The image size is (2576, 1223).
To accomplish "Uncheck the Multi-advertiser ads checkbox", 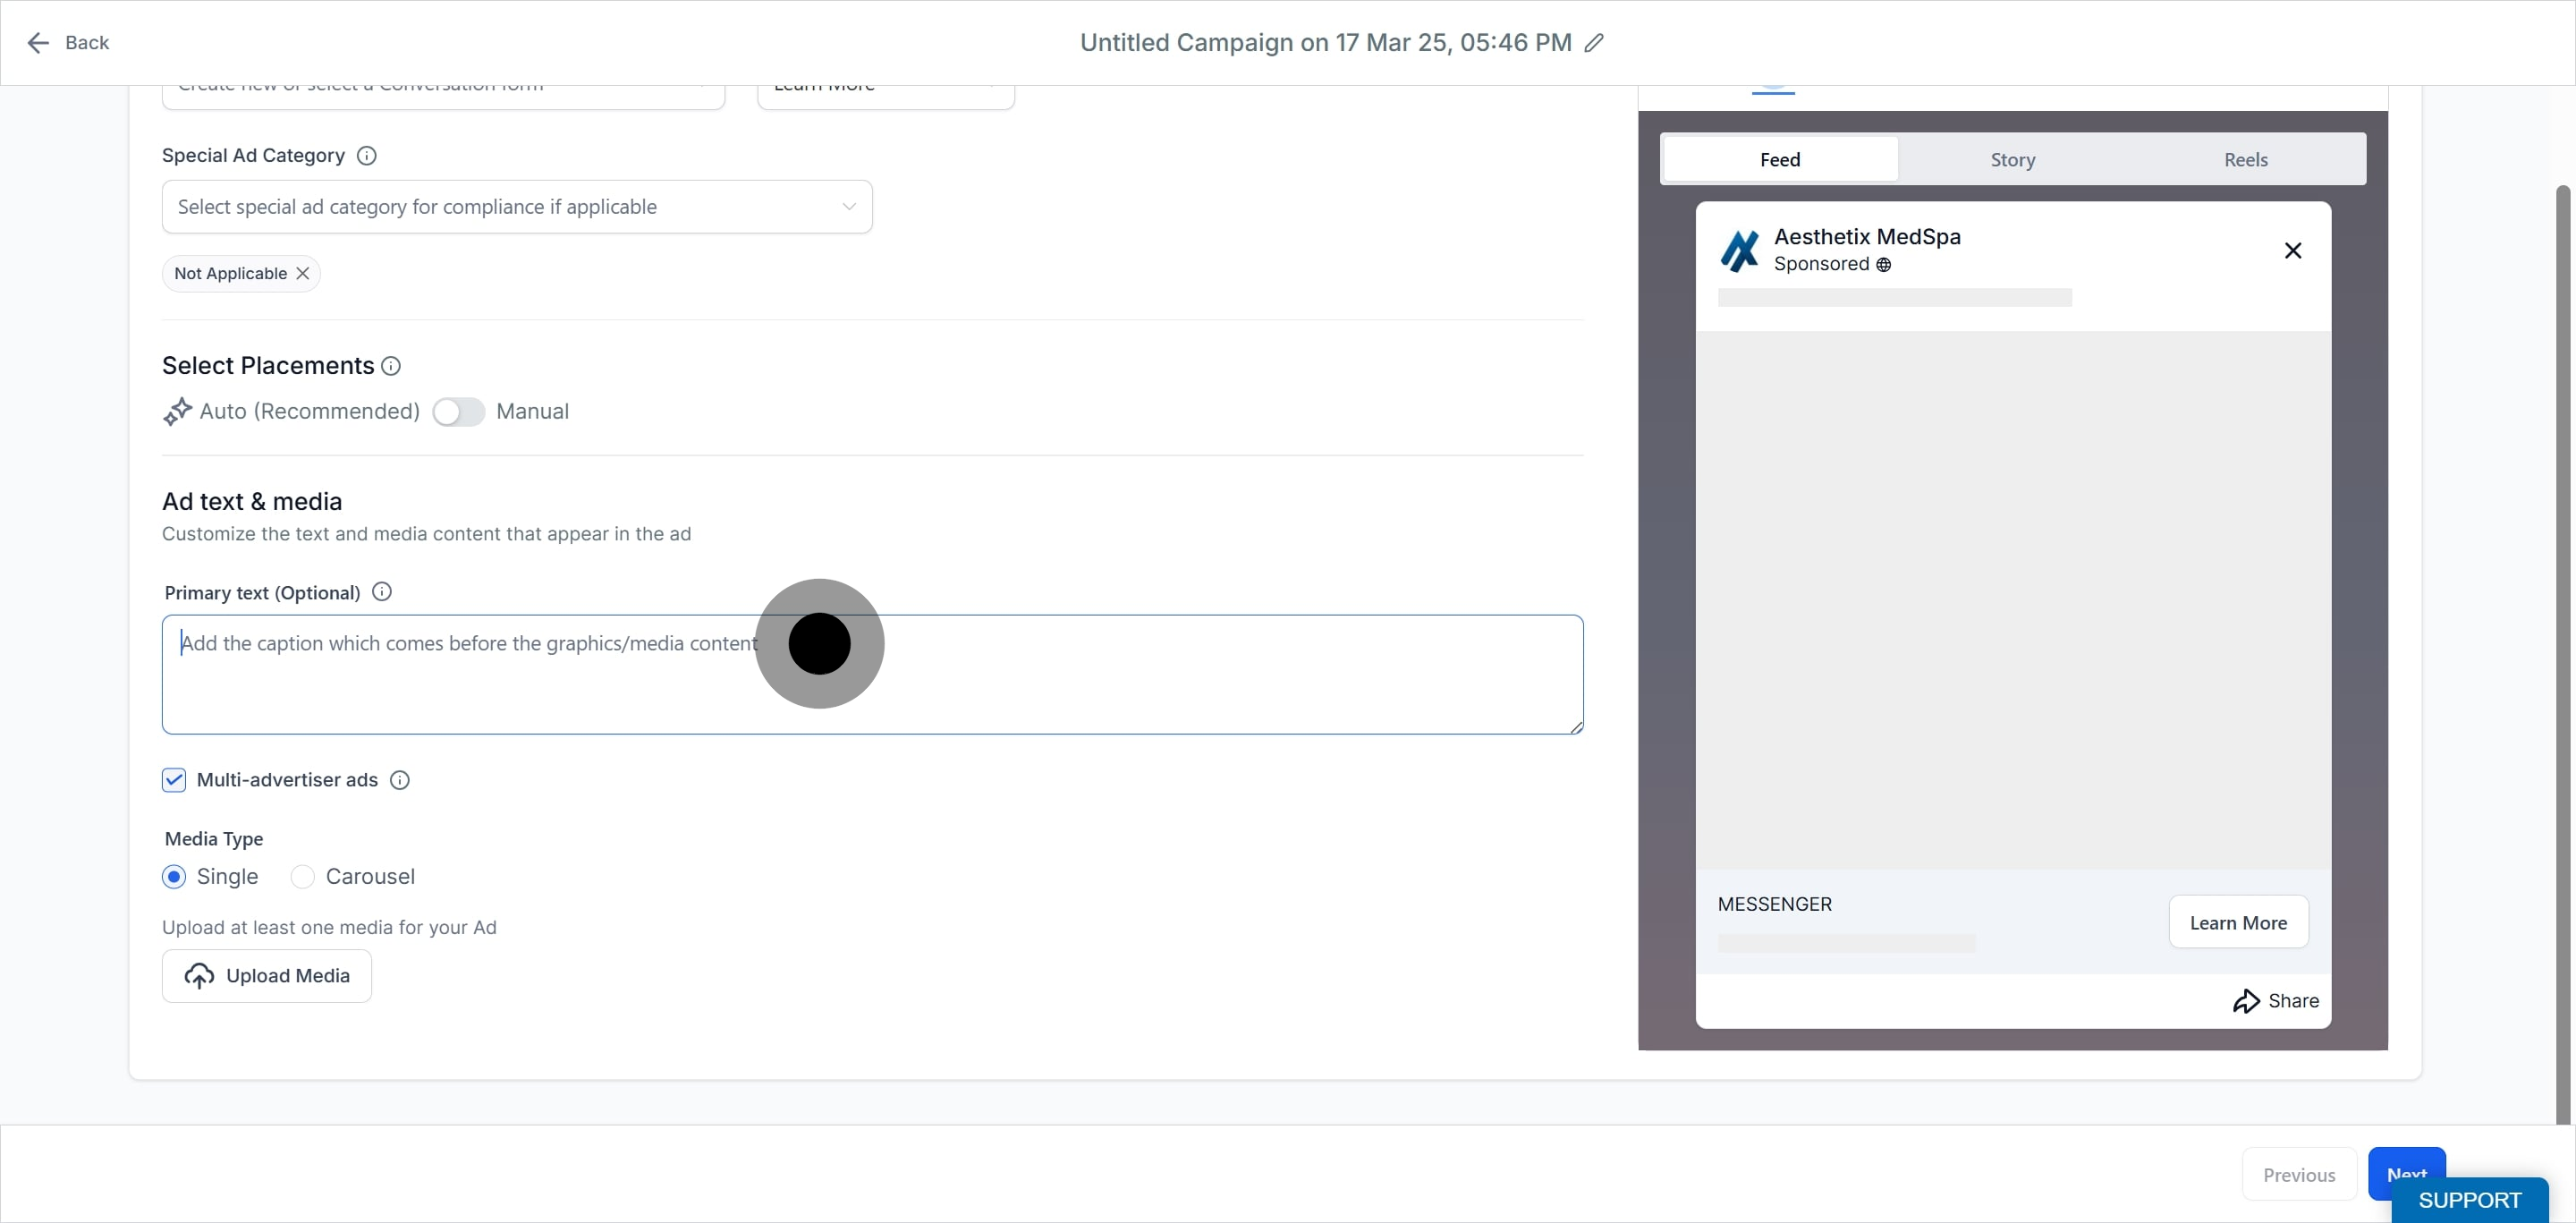I will point(174,780).
